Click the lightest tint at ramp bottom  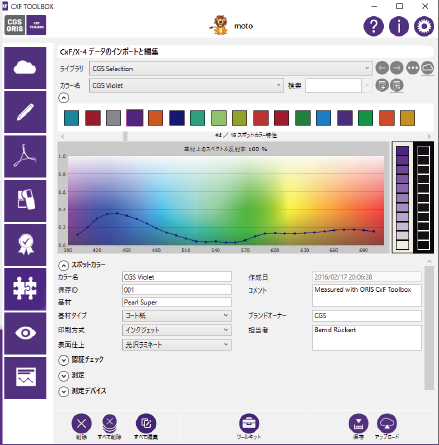[x=403, y=245]
